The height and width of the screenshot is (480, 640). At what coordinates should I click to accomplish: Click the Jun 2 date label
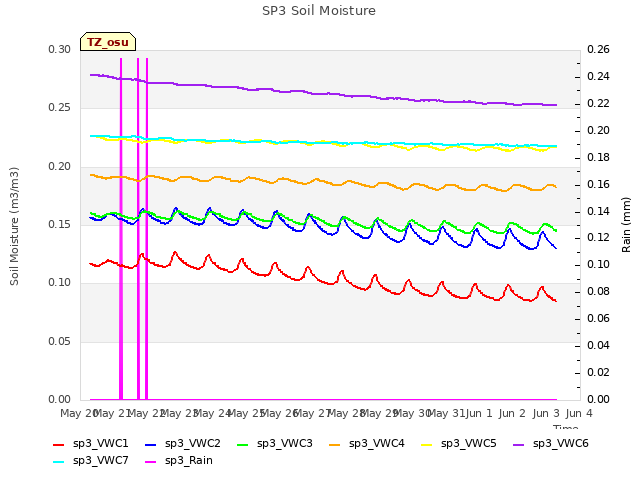(x=513, y=413)
